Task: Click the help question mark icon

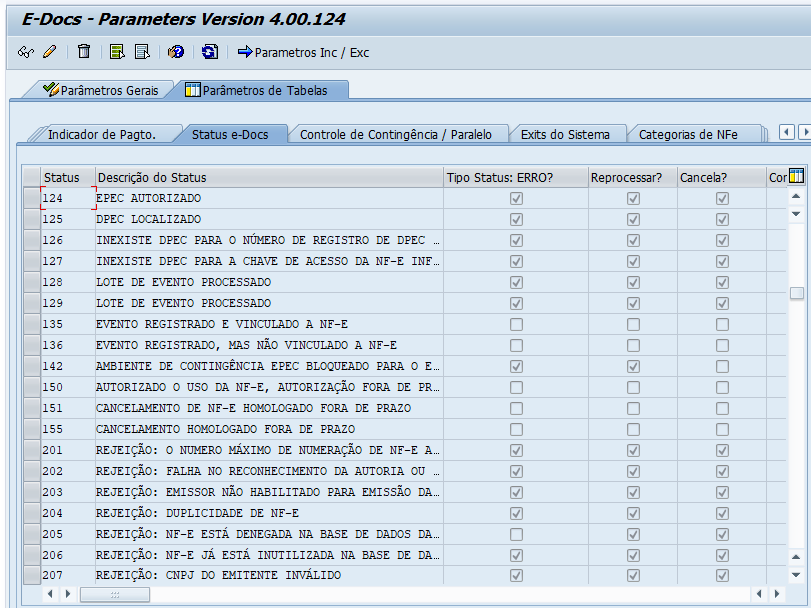Action: click(x=176, y=52)
